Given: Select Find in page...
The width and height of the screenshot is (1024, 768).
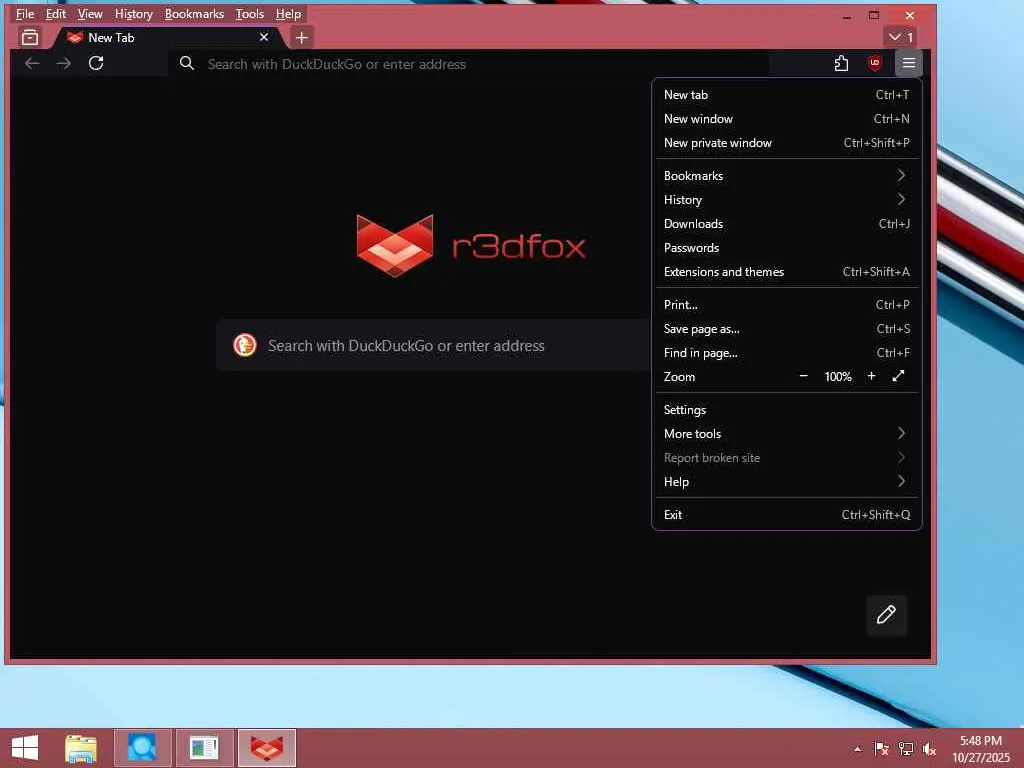Looking at the screenshot, I should pyautogui.click(x=786, y=353).
